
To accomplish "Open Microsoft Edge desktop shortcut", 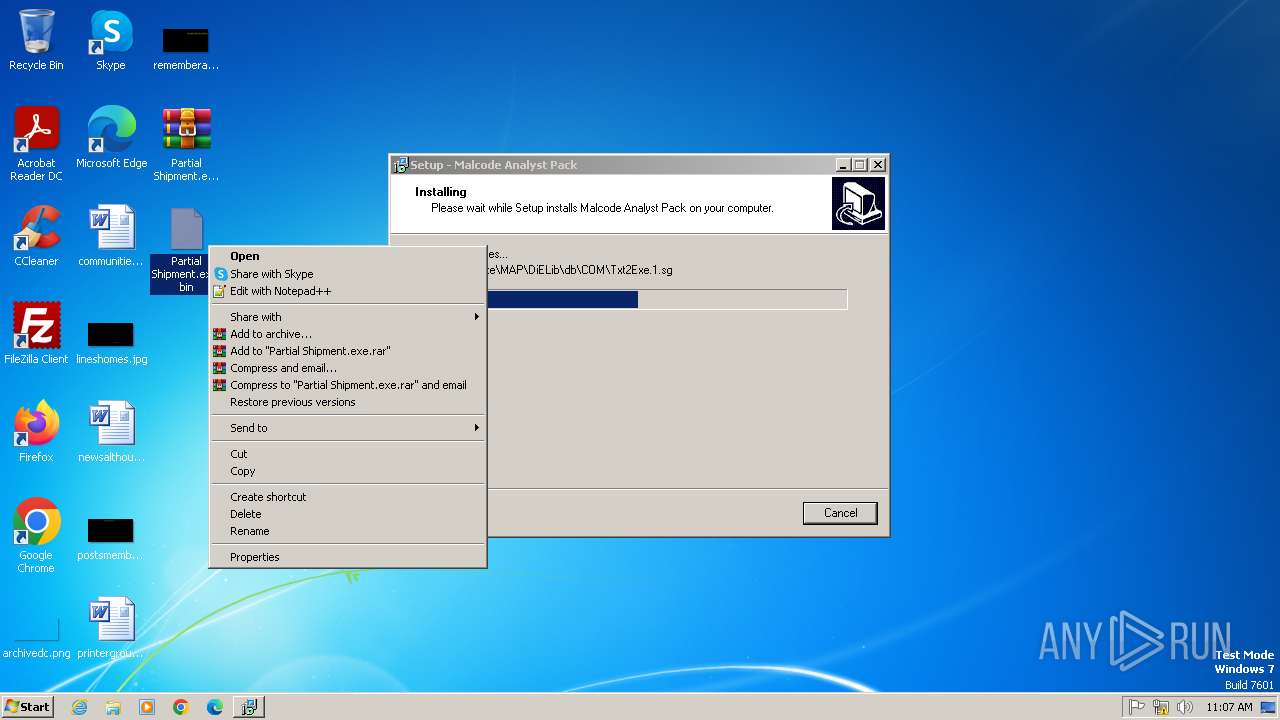I will 111,138.
